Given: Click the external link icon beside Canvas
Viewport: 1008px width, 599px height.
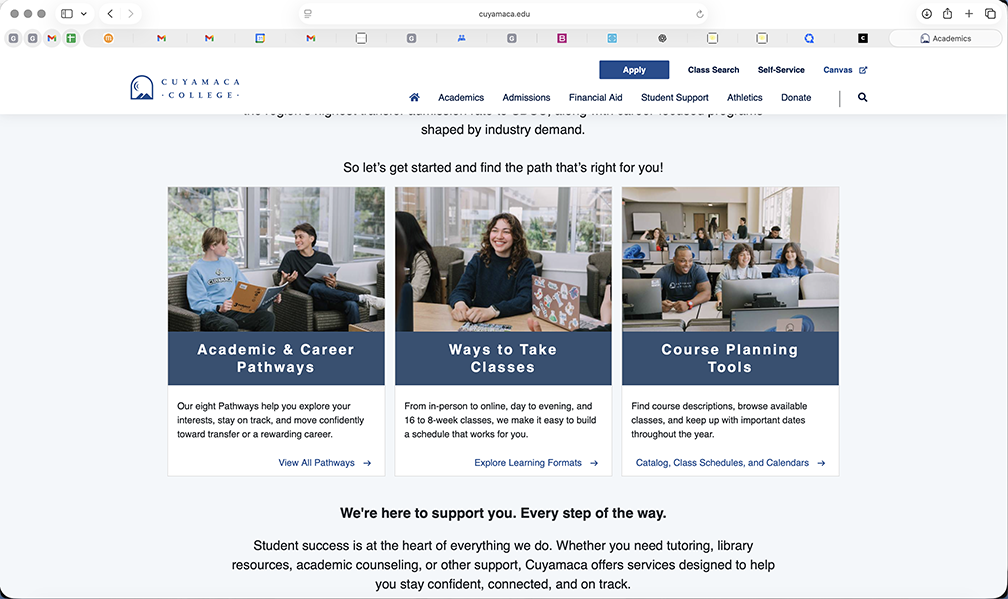Looking at the screenshot, I should coord(863,70).
